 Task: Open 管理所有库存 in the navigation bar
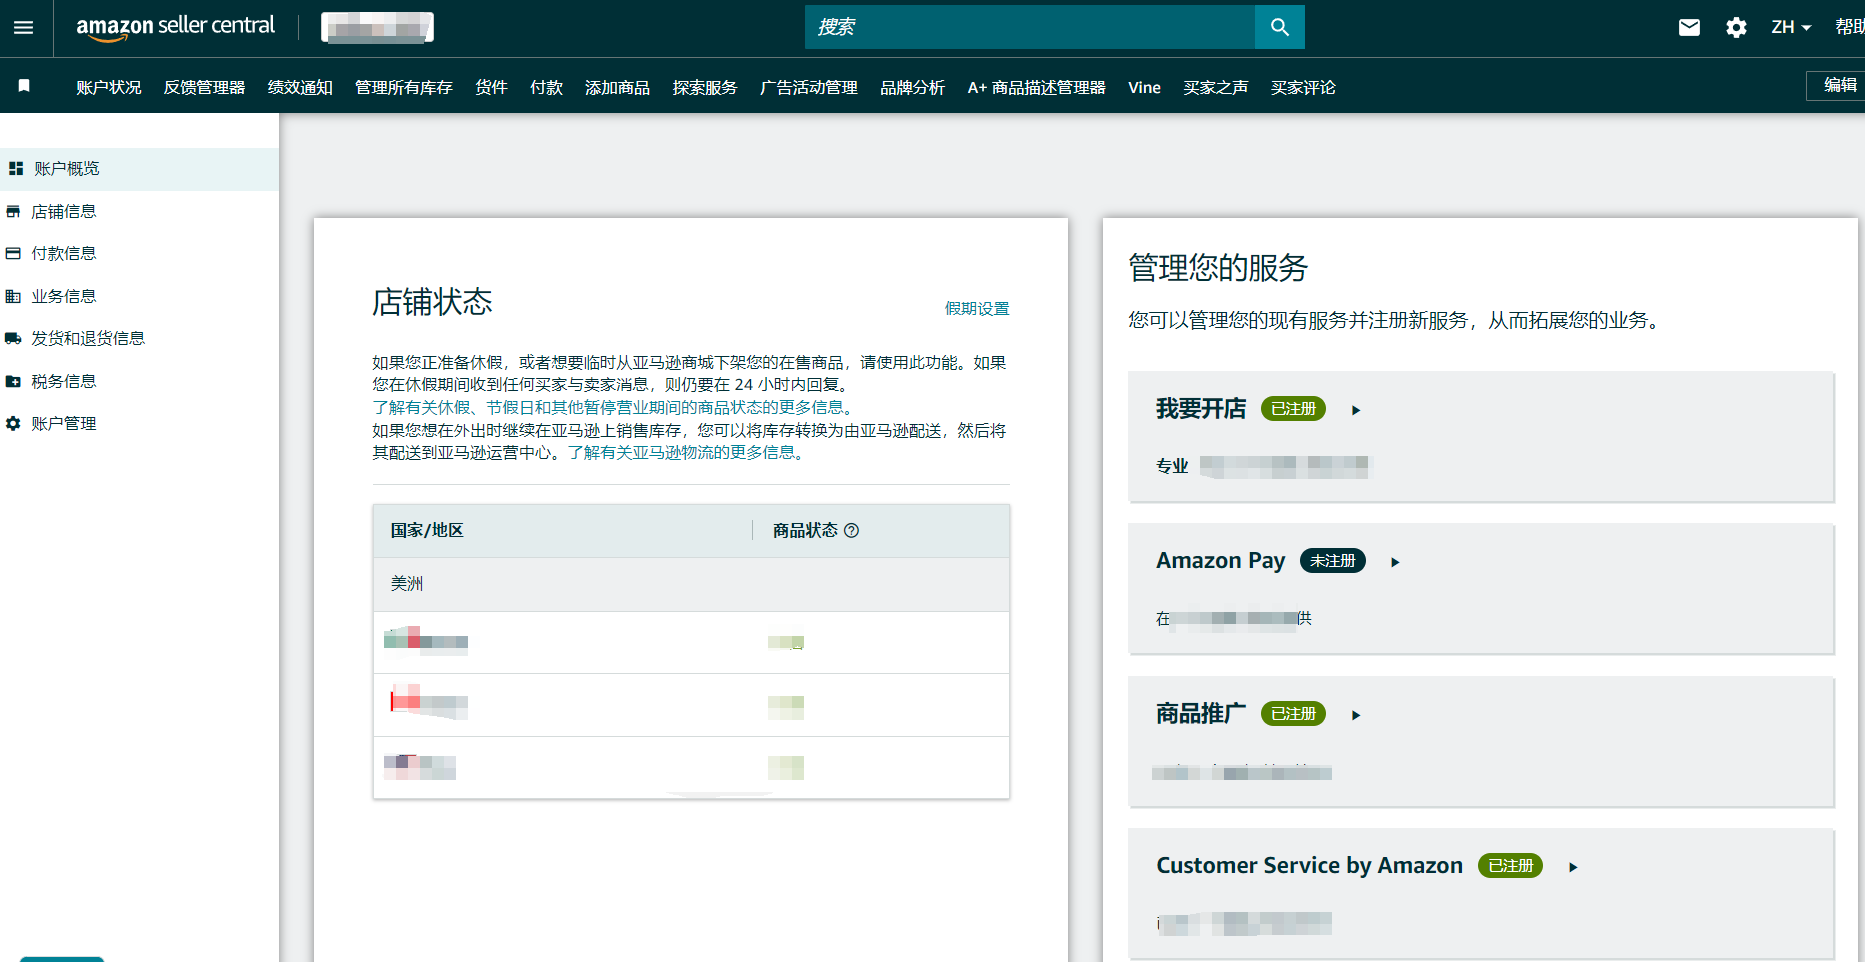point(404,87)
